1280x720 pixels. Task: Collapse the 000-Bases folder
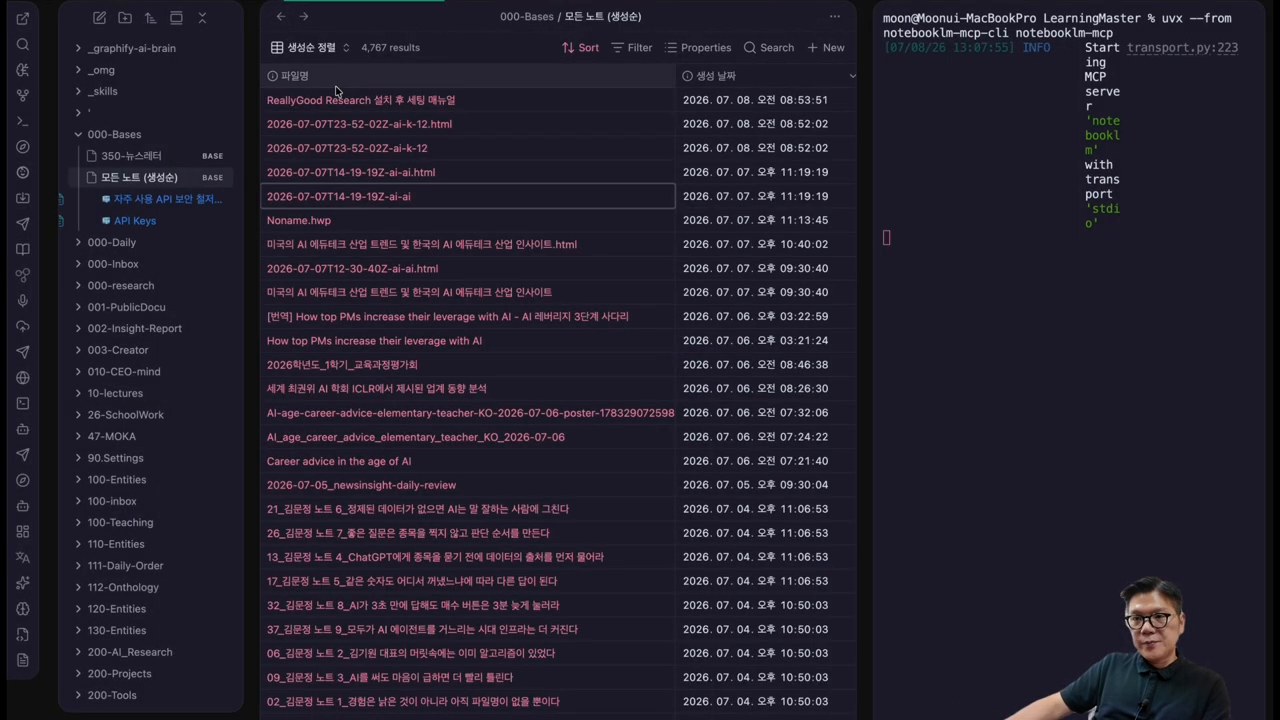coord(78,134)
